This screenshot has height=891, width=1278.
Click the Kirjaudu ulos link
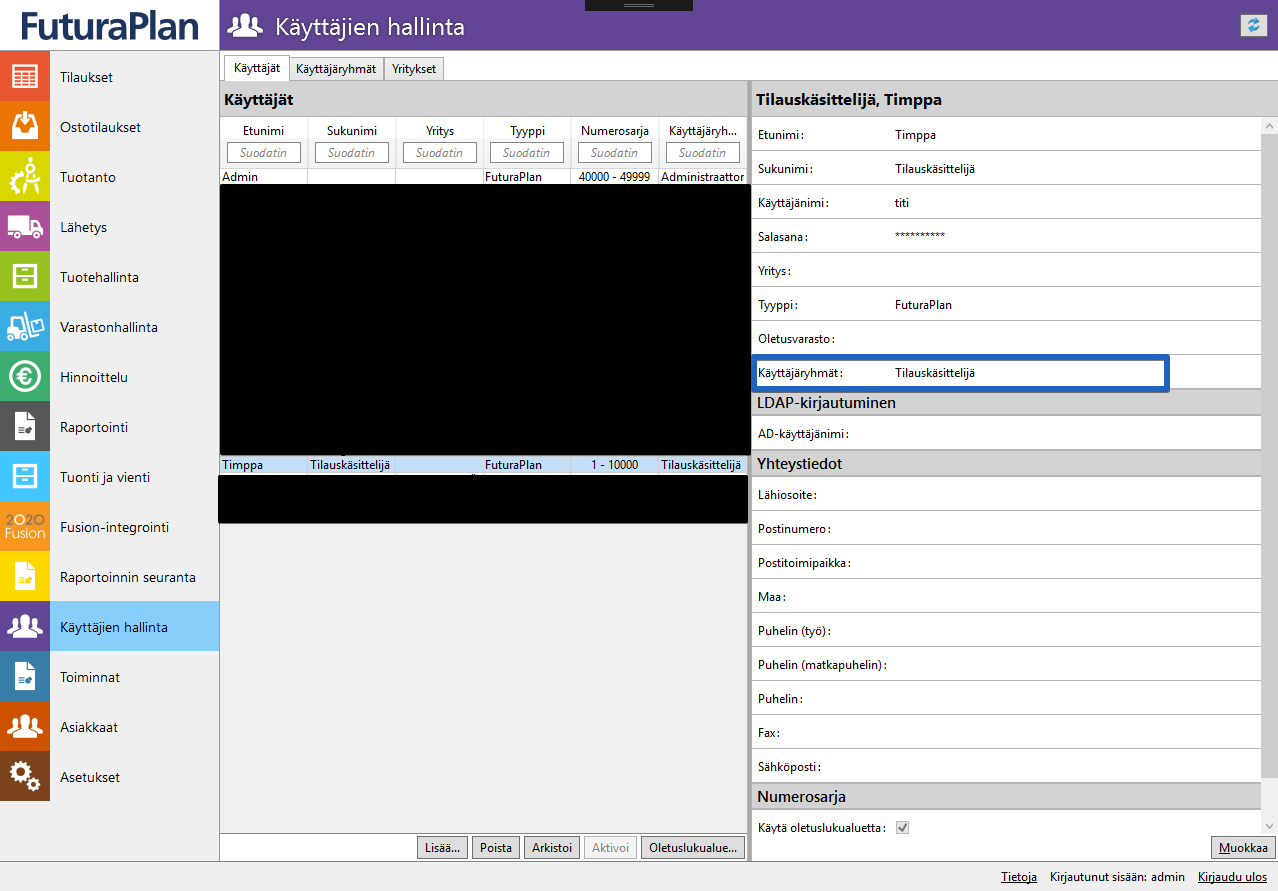(x=1232, y=877)
